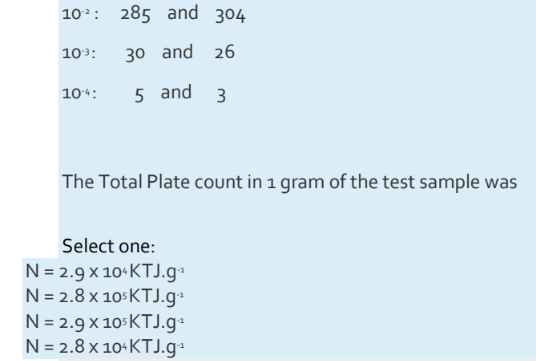The image size is (536, 361).
Task: Choose answer N = 2.8 x 10^4 KTJ.g-1
Action: [x=105, y=347]
